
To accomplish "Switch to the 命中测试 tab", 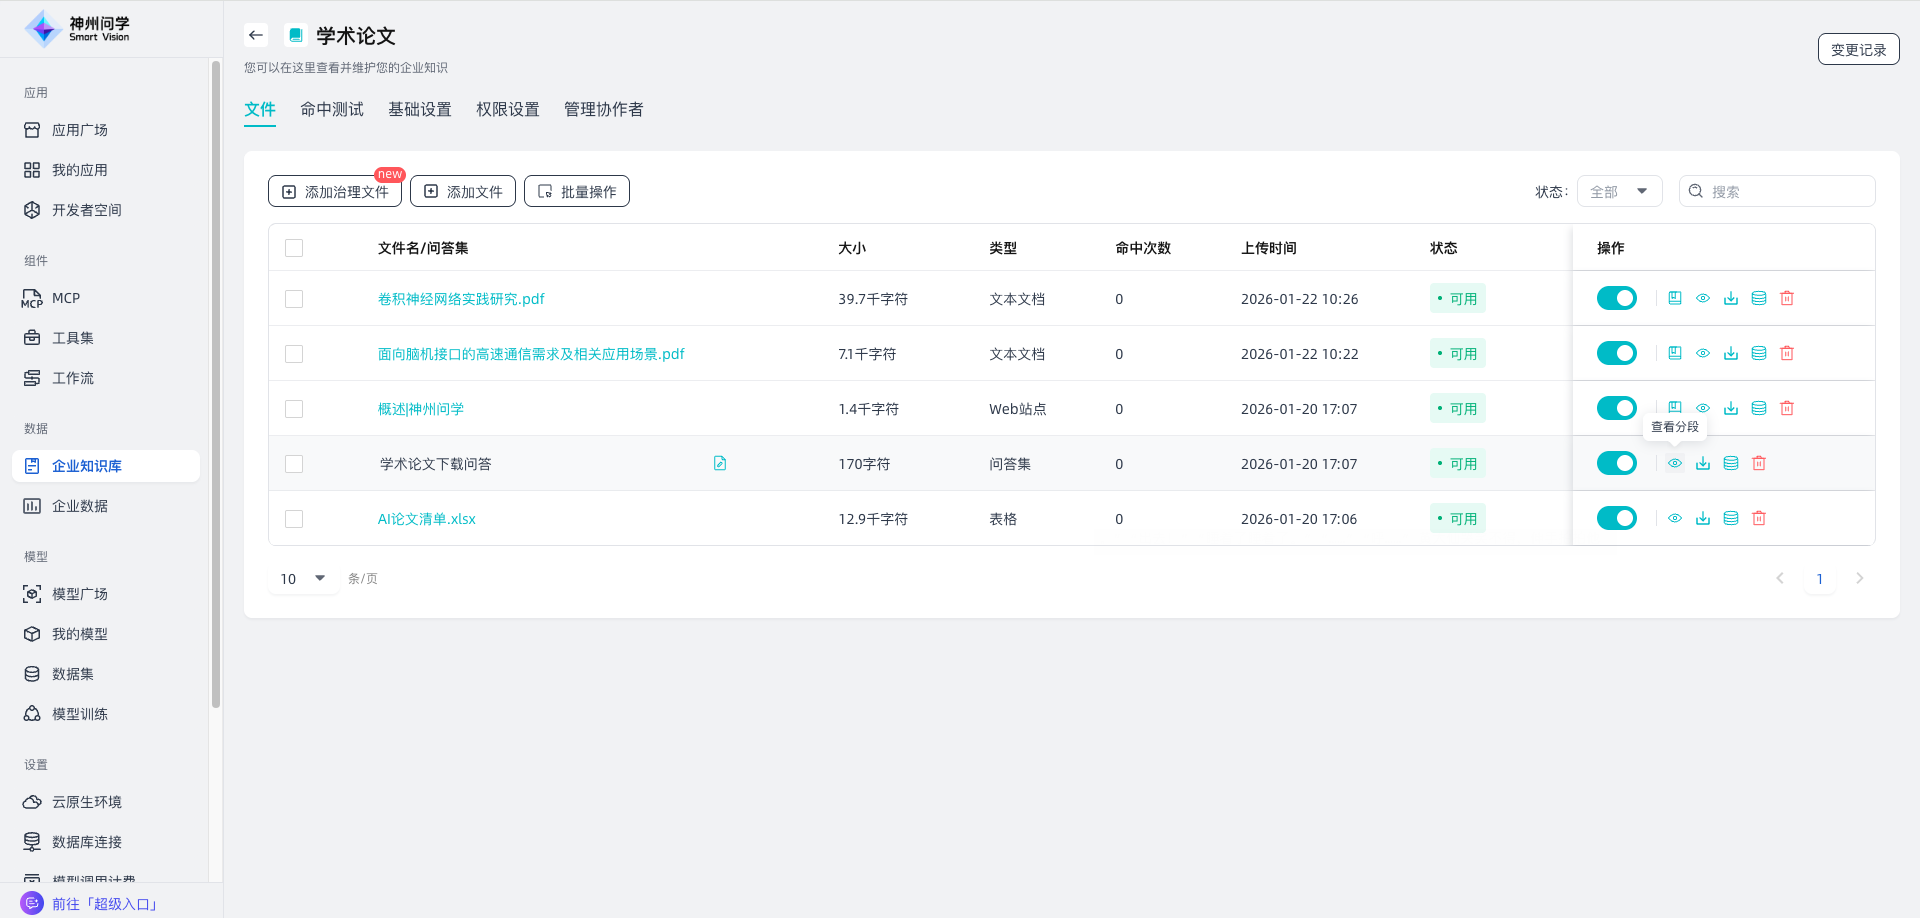I will [332, 109].
